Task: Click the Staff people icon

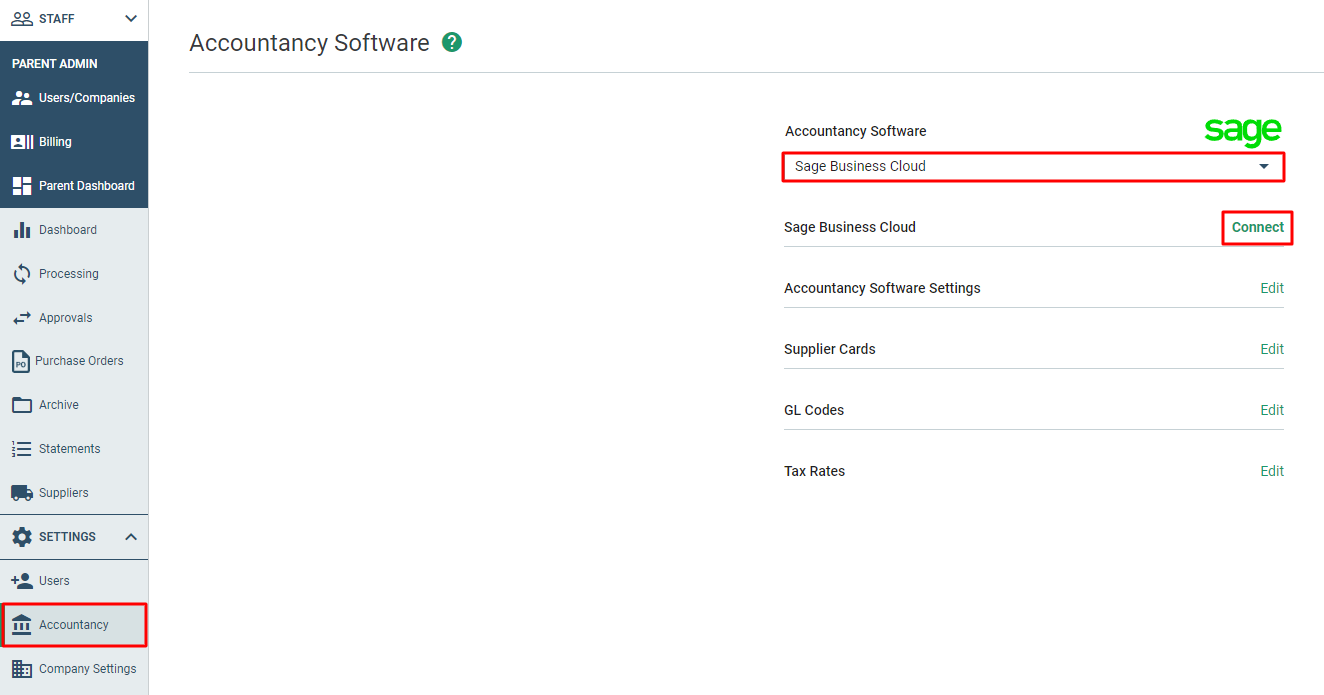Action: (x=22, y=19)
